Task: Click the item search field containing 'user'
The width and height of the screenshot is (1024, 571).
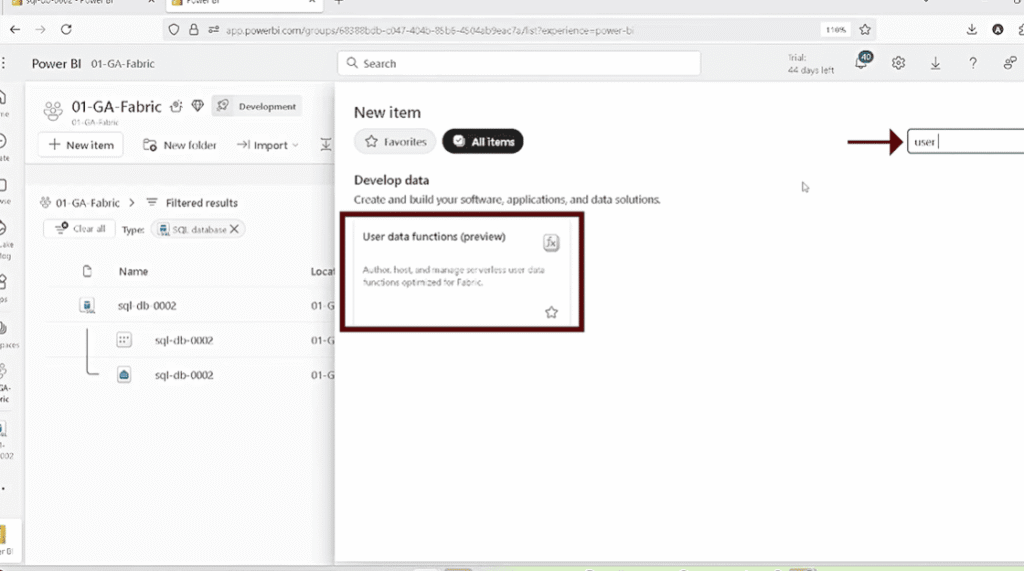Action: pyautogui.click(x=966, y=142)
